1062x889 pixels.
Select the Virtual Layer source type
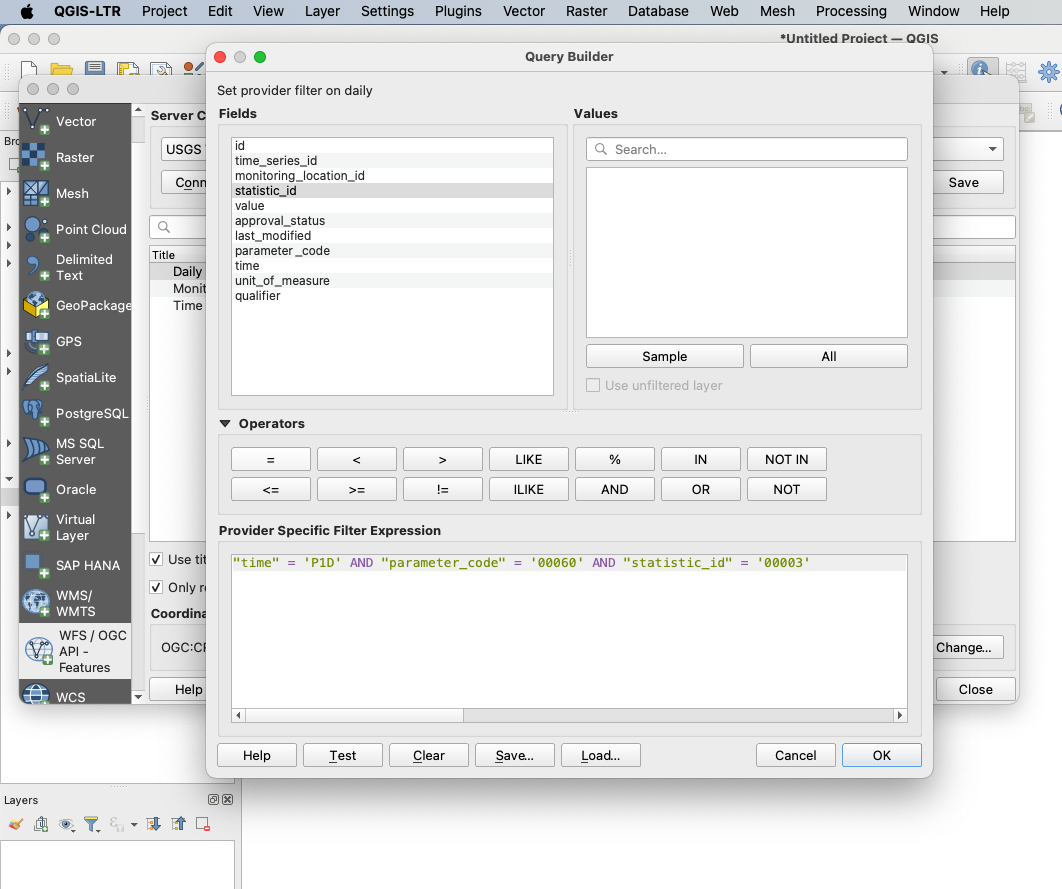point(75,527)
